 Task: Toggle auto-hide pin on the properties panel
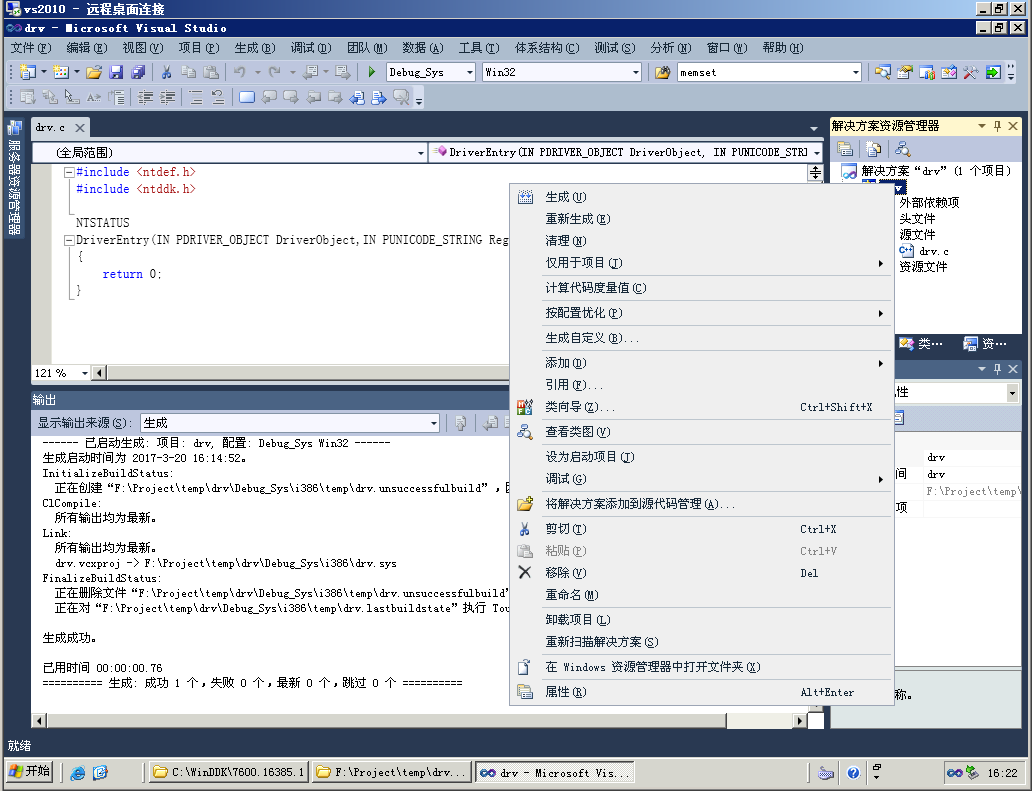point(997,369)
